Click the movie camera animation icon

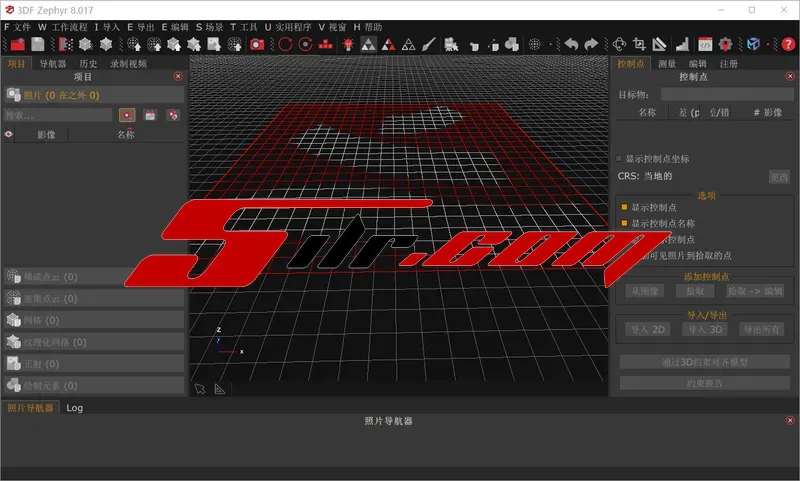tap(451, 45)
